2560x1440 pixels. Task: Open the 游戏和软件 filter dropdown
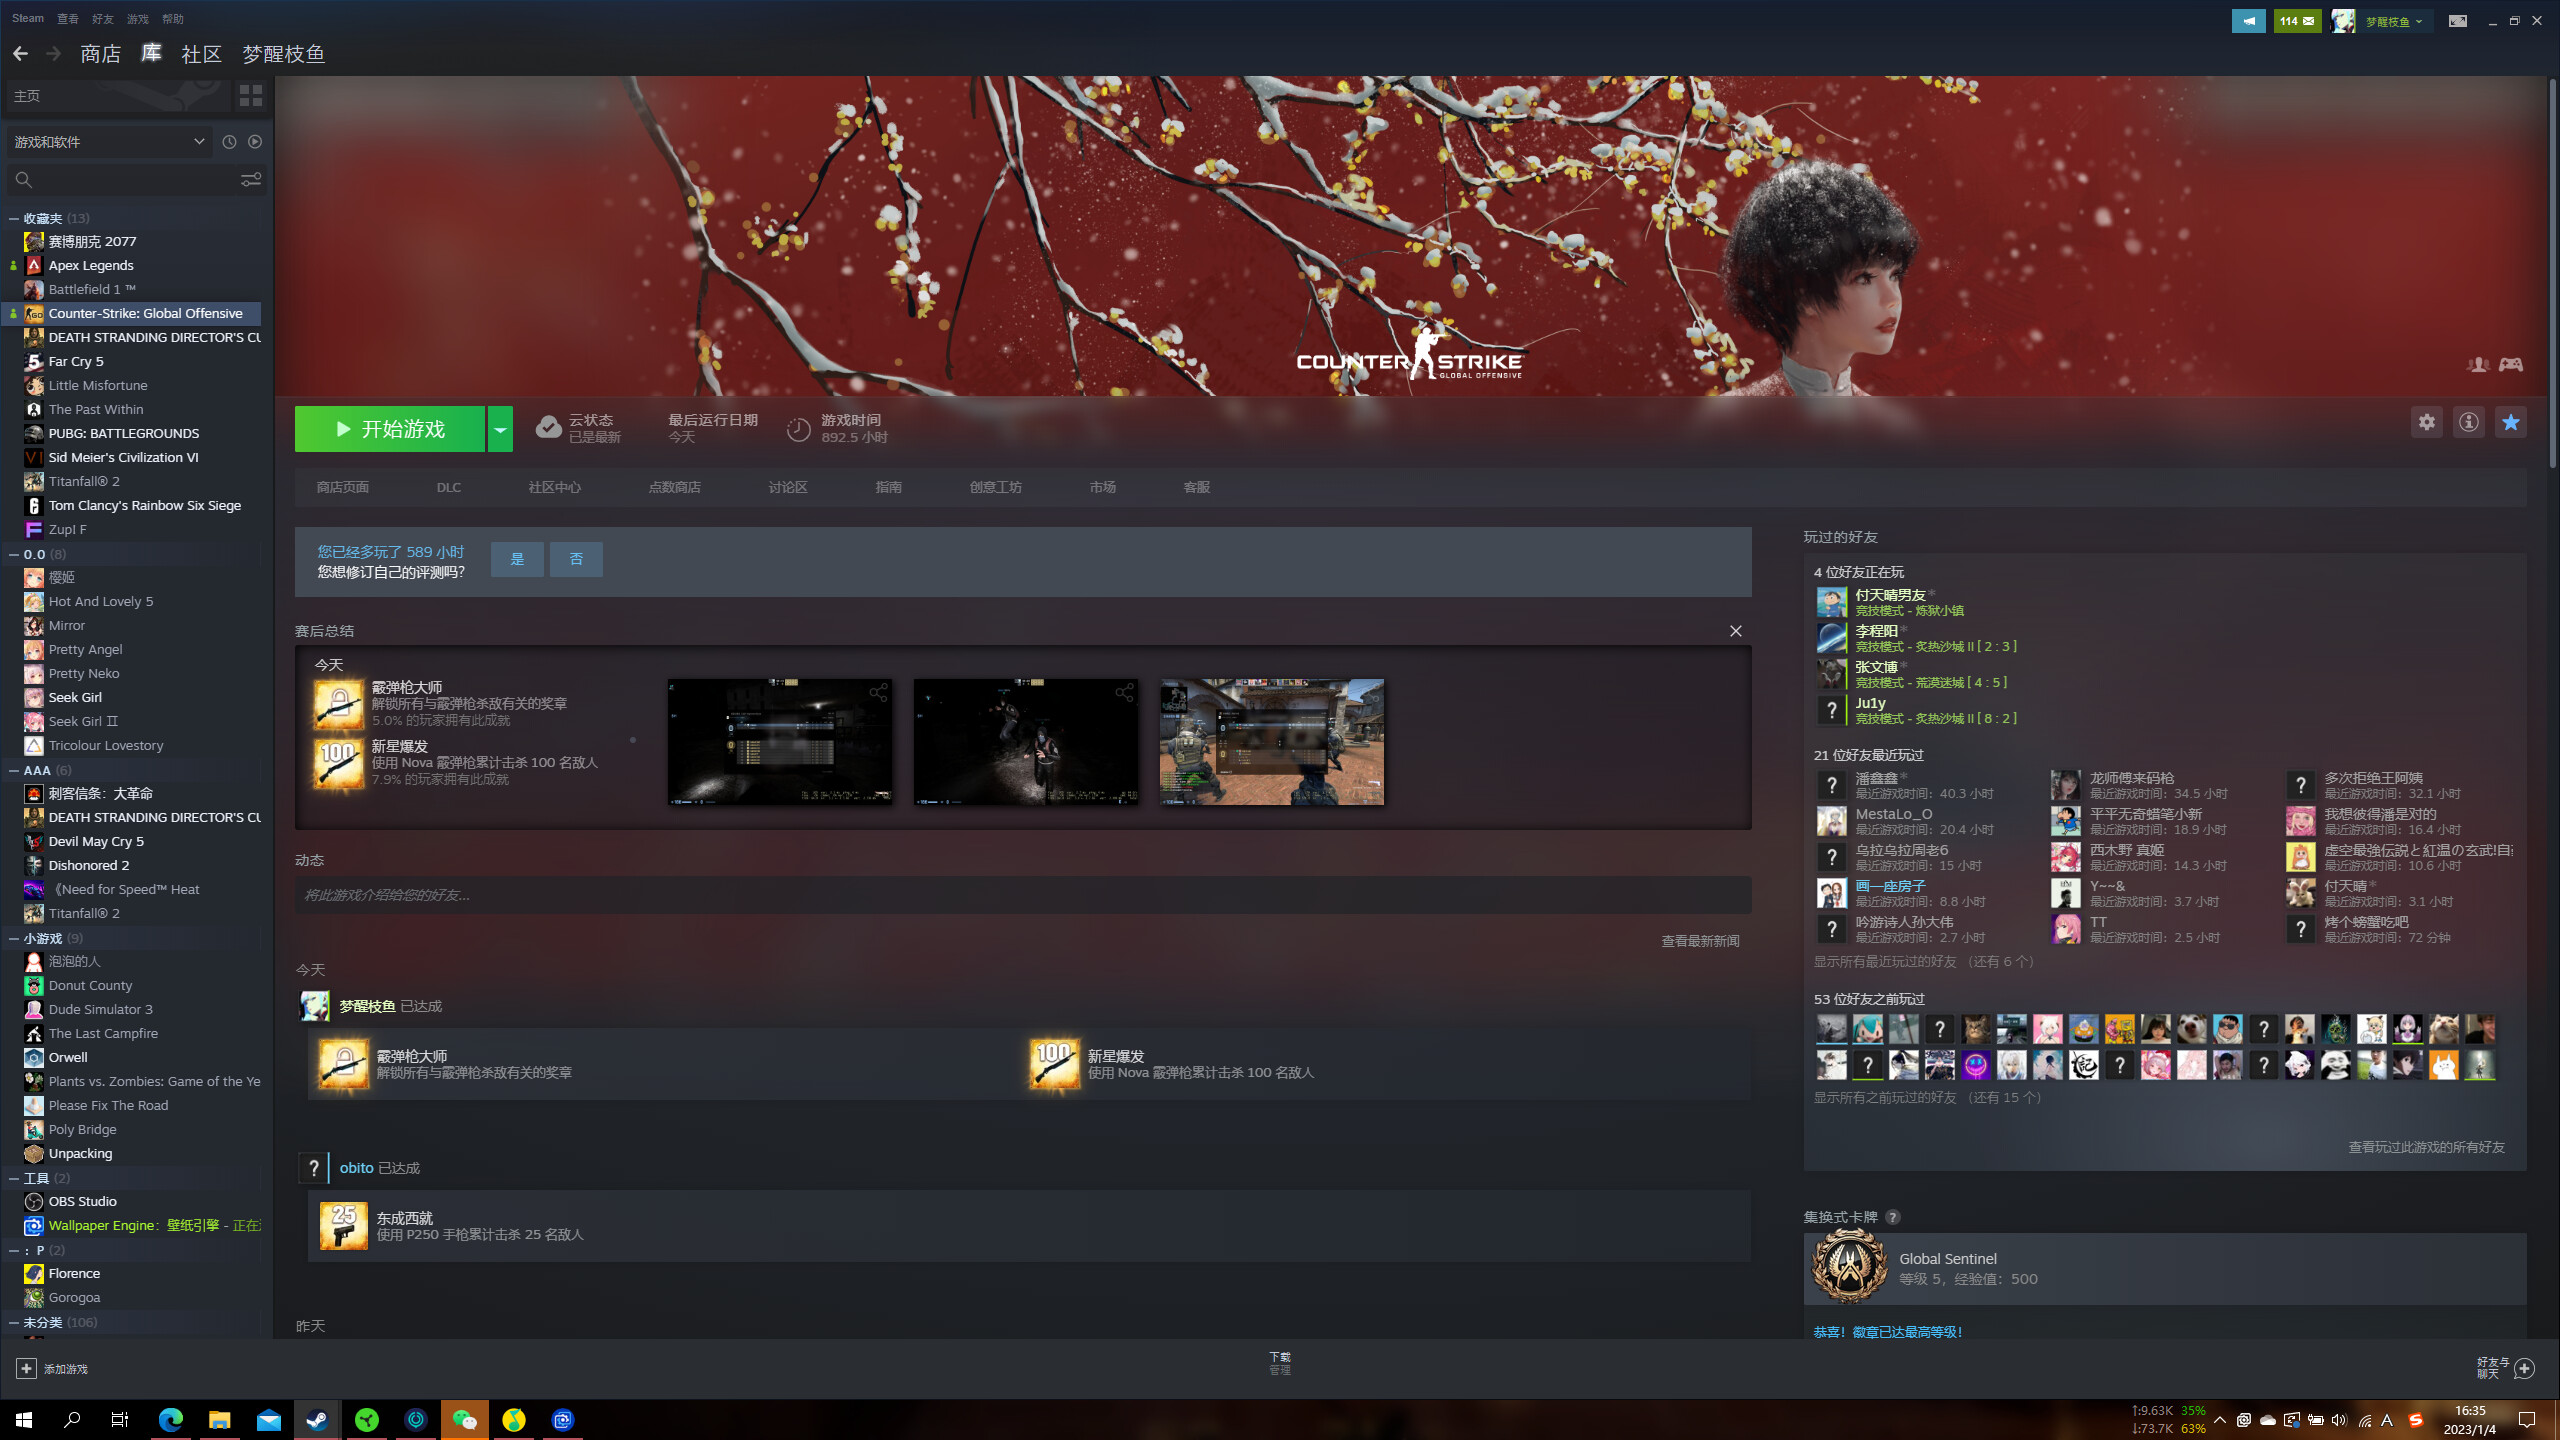click(x=108, y=142)
